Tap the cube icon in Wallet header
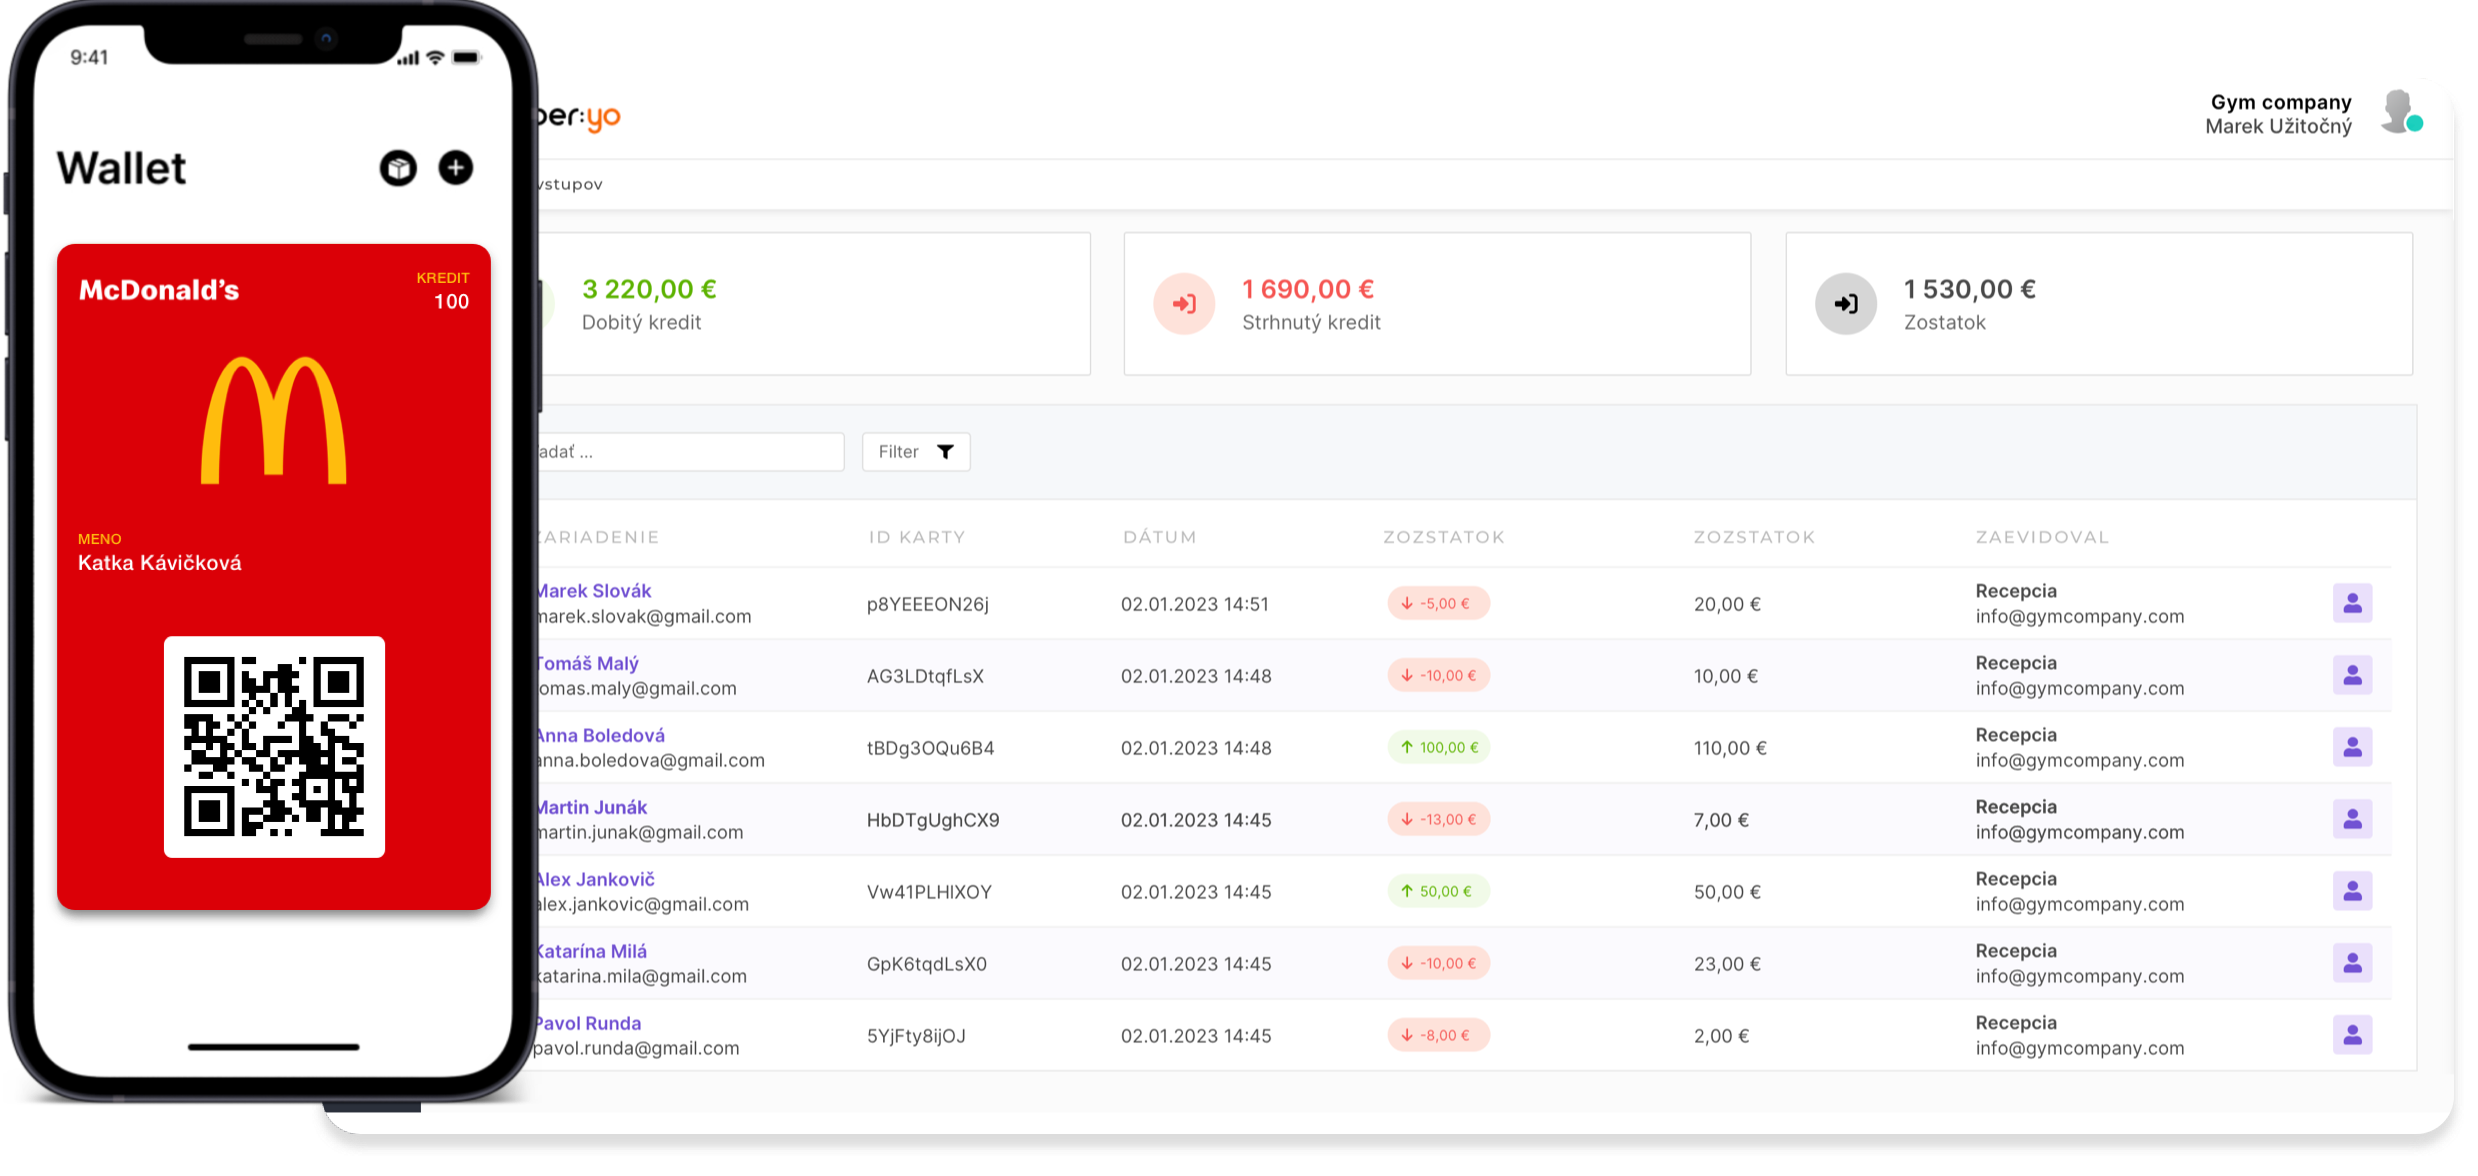 point(398,168)
